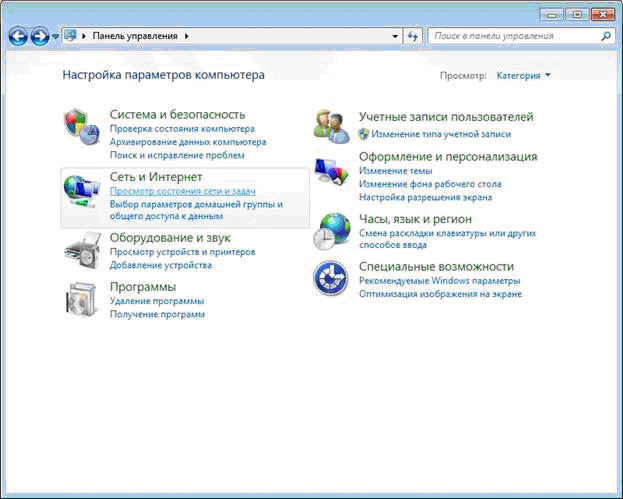Select Добавление устройства link
Viewport: 623px width, 499px height.
point(161,265)
